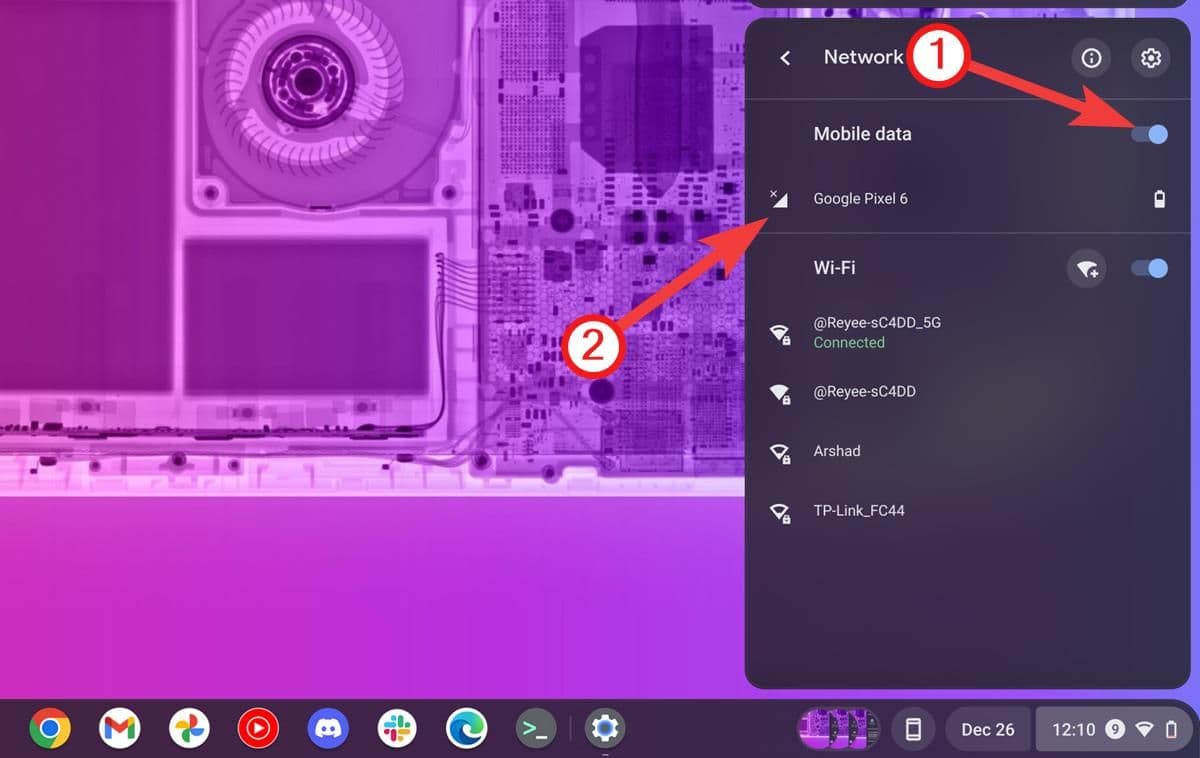This screenshot has width=1200, height=758.
Task: Open network settings gear icon
Action: 1150,58
